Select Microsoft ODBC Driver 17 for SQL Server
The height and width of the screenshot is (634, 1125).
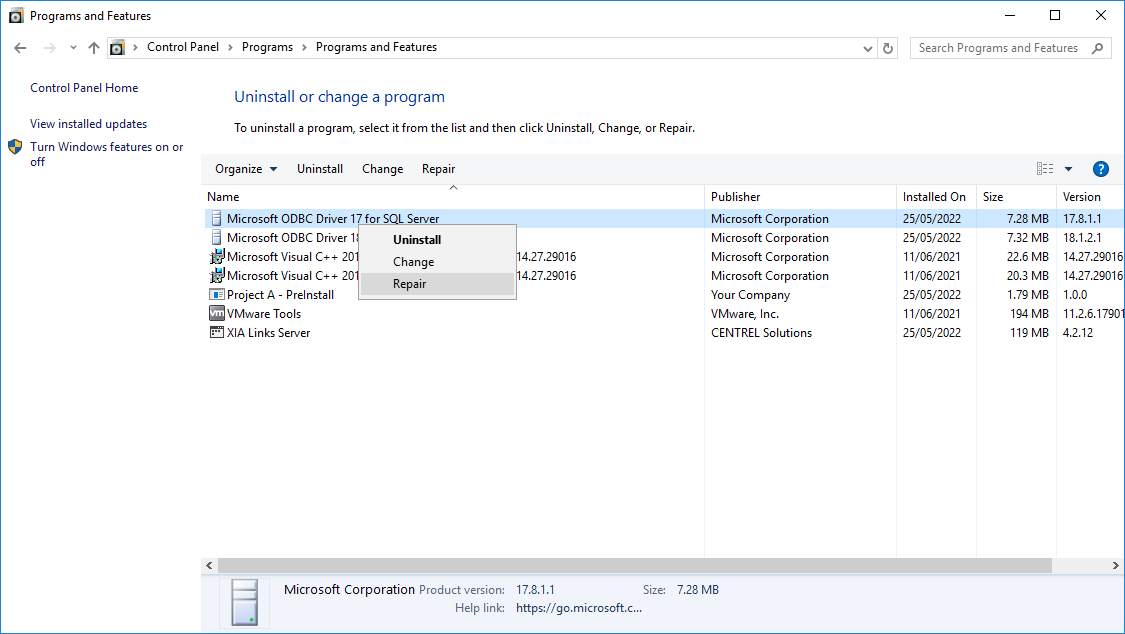coord(333,219)
